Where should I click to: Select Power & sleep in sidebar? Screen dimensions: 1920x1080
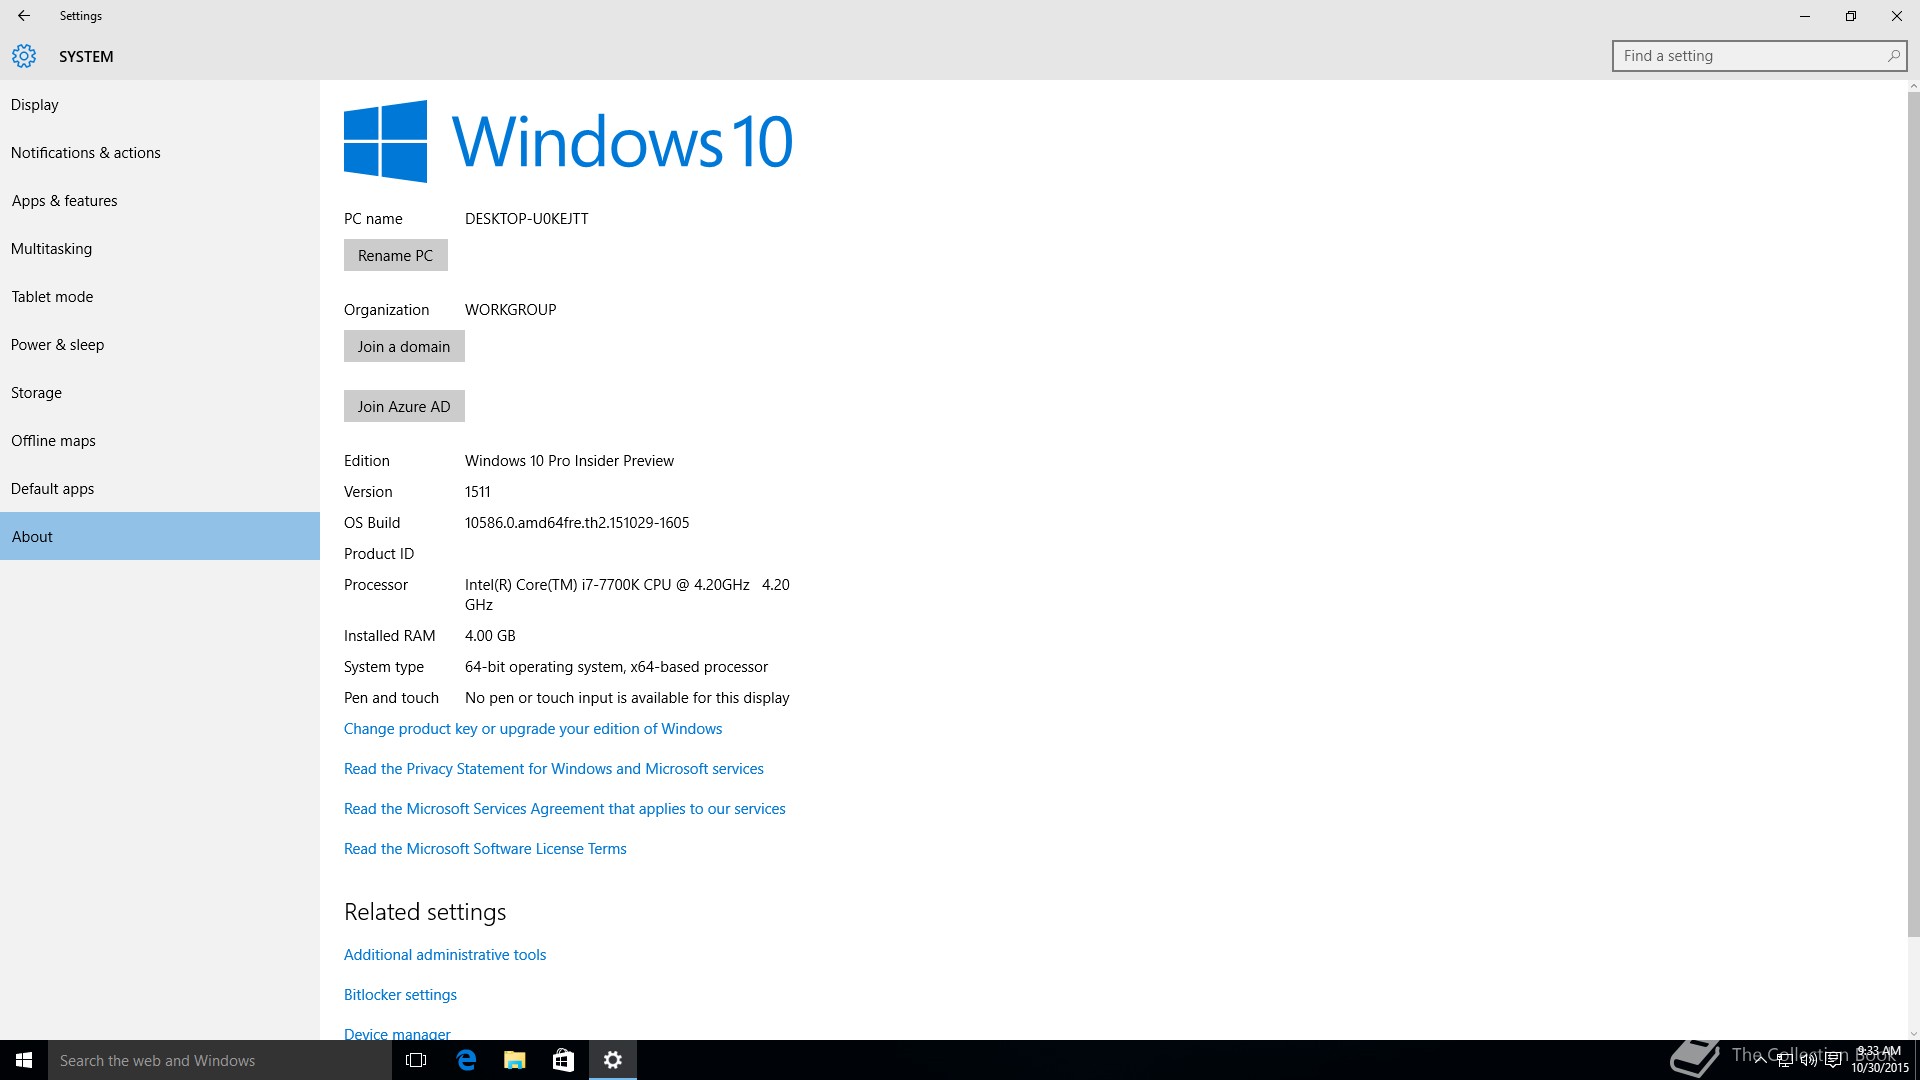tap(160, 345)
